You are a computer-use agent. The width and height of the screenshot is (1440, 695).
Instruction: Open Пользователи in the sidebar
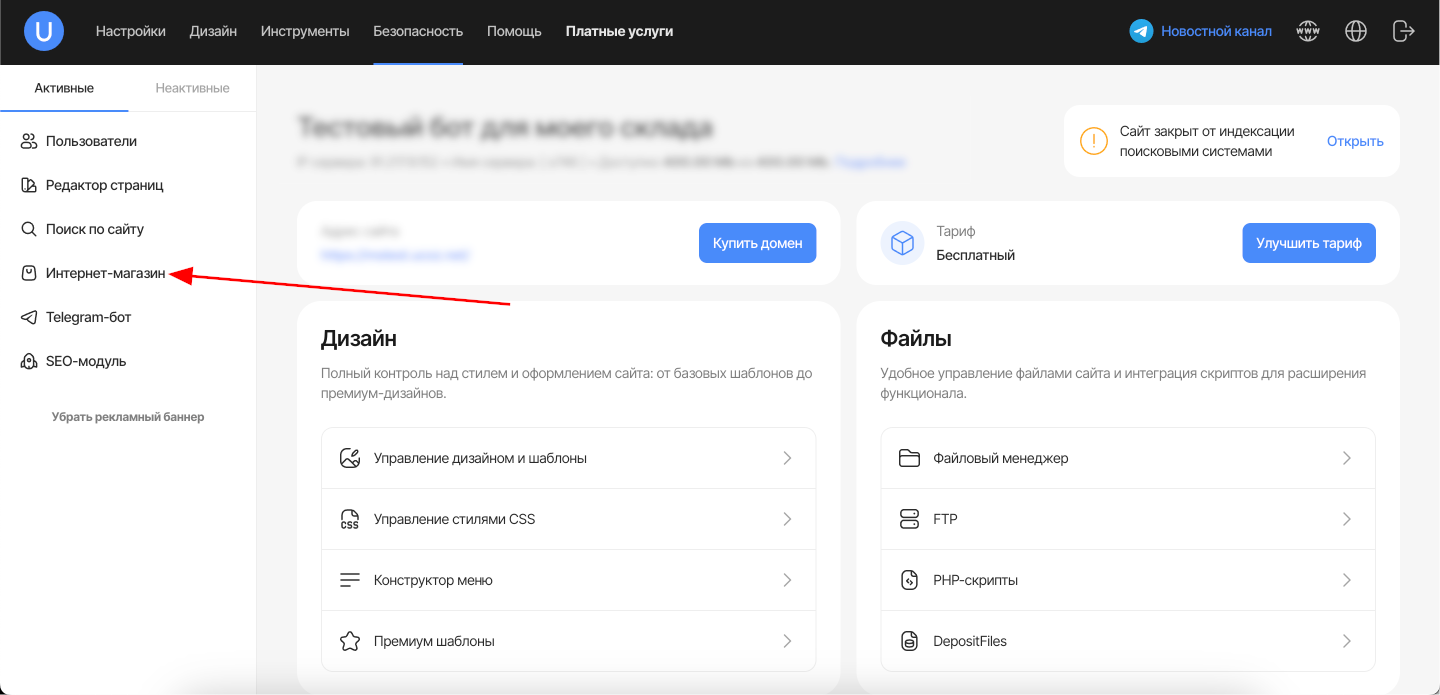90,141
